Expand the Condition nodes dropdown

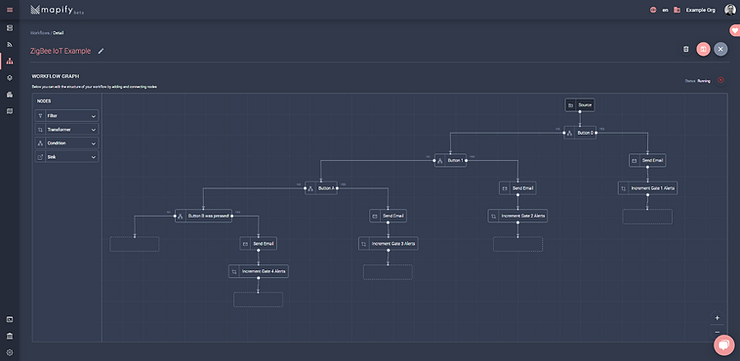pyautogui.click(x=93, y=143)
